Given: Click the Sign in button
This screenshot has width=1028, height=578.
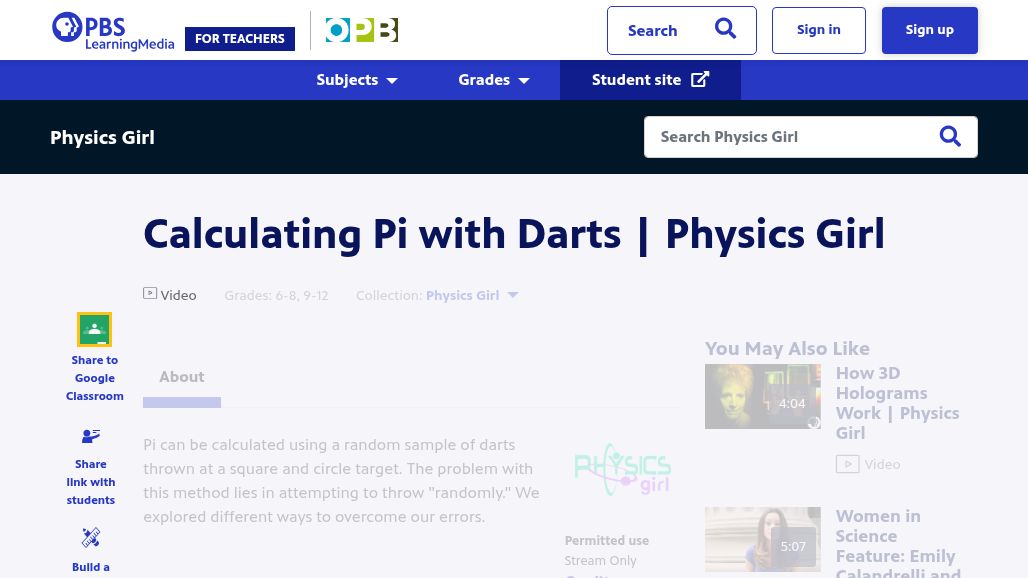Looking at the screenshot, I should (x=818, y=30).
